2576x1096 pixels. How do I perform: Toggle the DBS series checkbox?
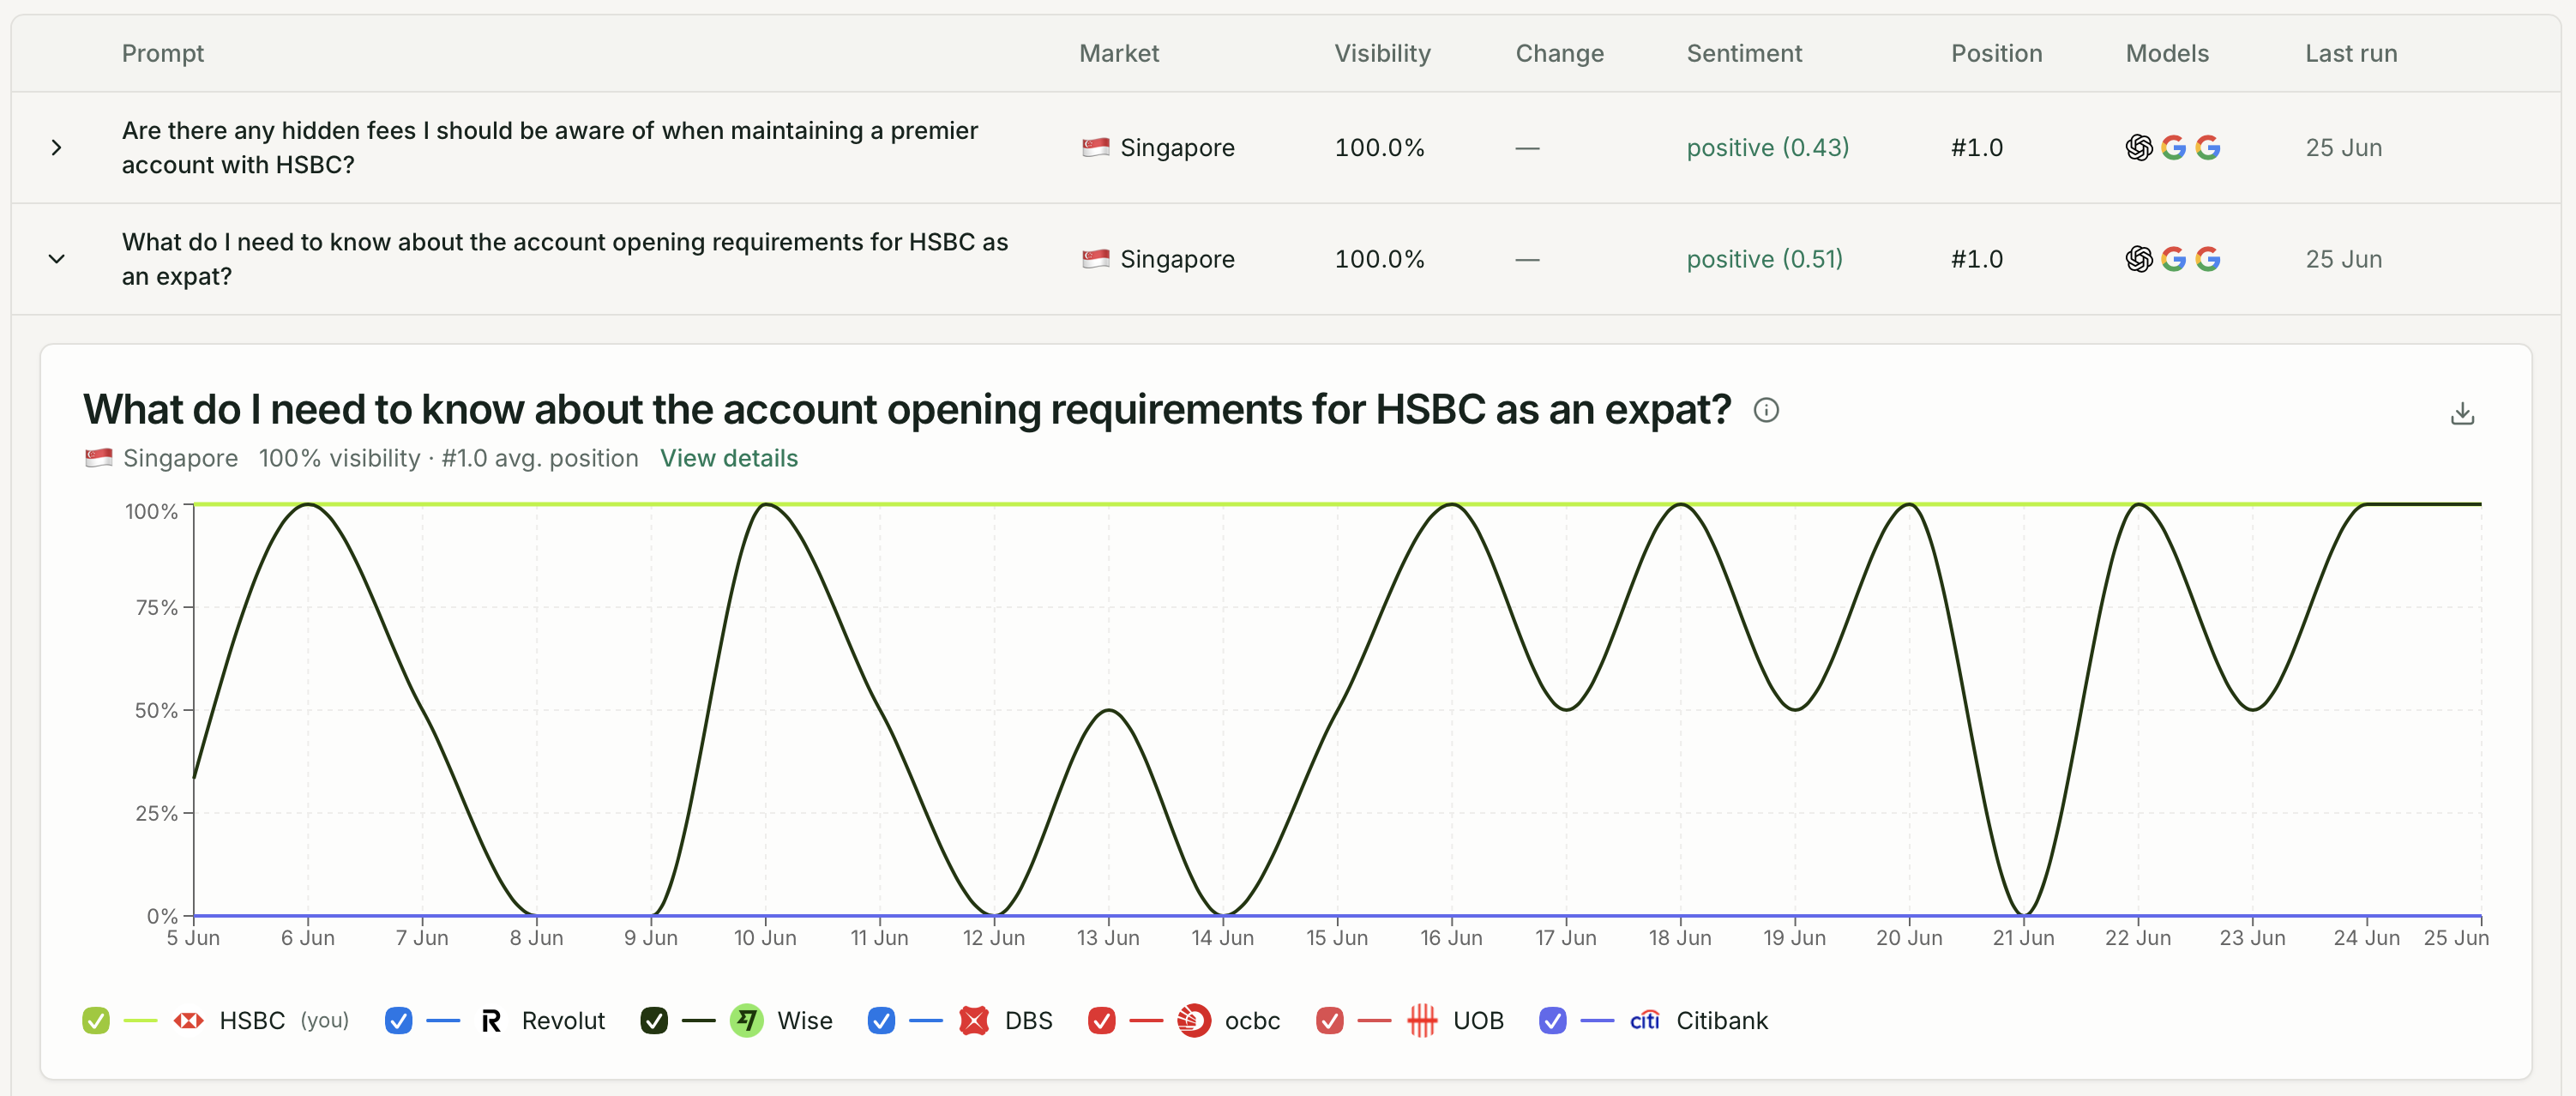coord(881,1020)
